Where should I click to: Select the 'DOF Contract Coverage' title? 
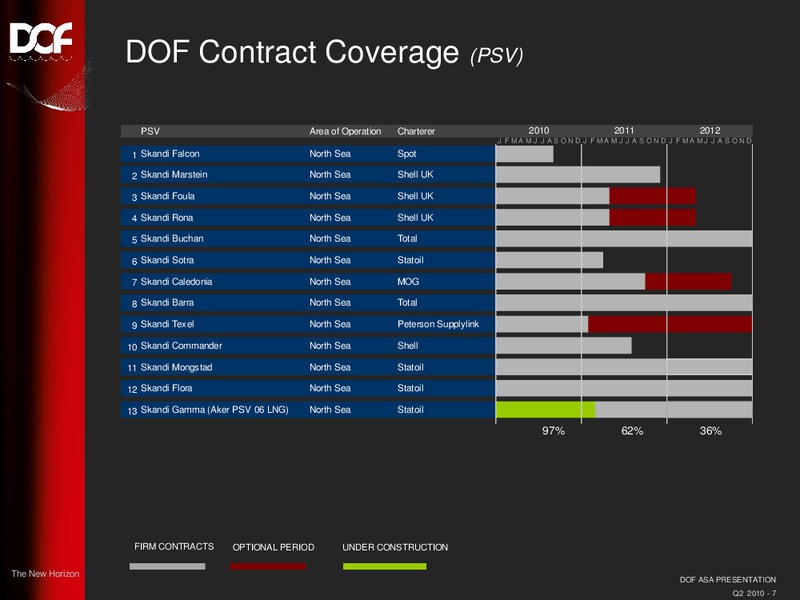(292, 52)
